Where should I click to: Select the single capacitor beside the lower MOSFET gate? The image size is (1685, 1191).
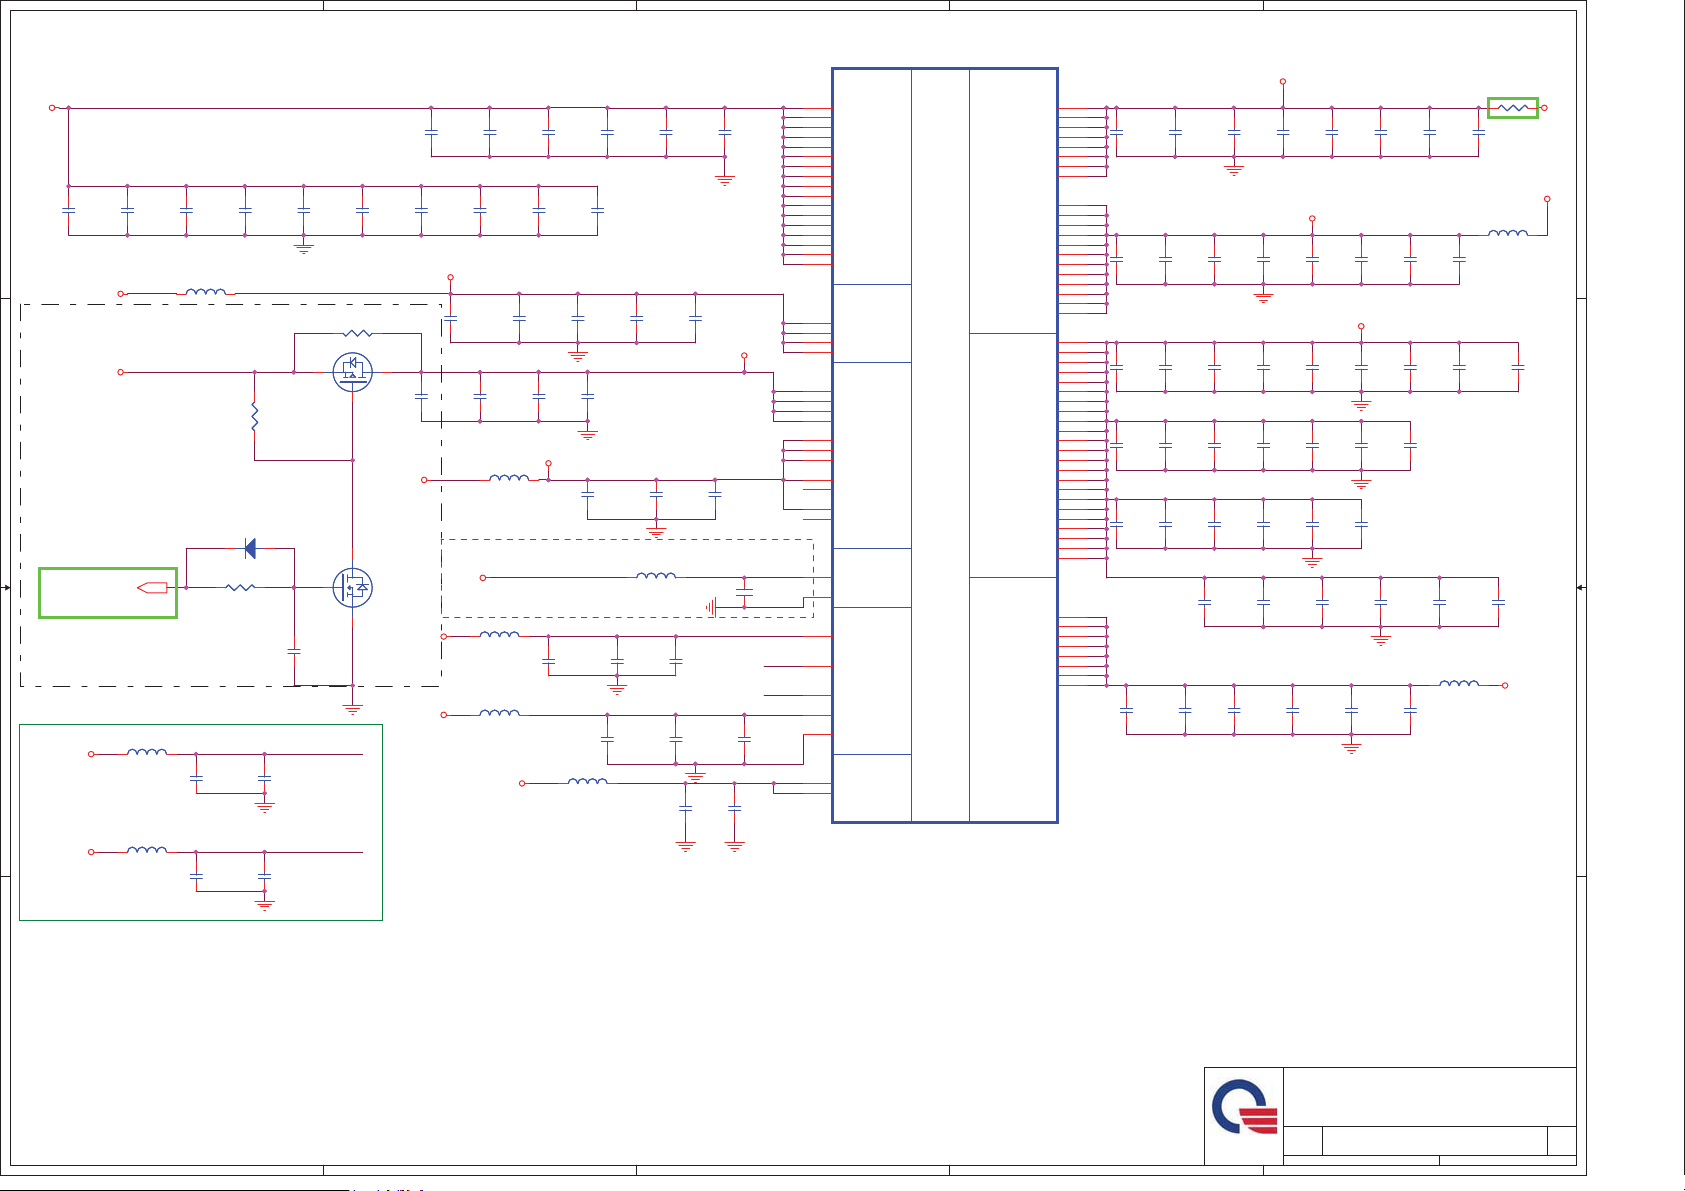(294, 651)
